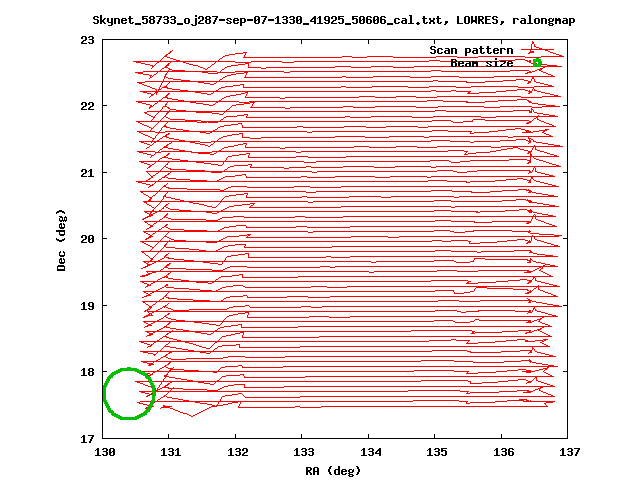Image resolution: width=640 pixels, height=480 pixels.
Task: Click the x-axis tick label 132
Action: pyautogui.click(x=237, y=452)
